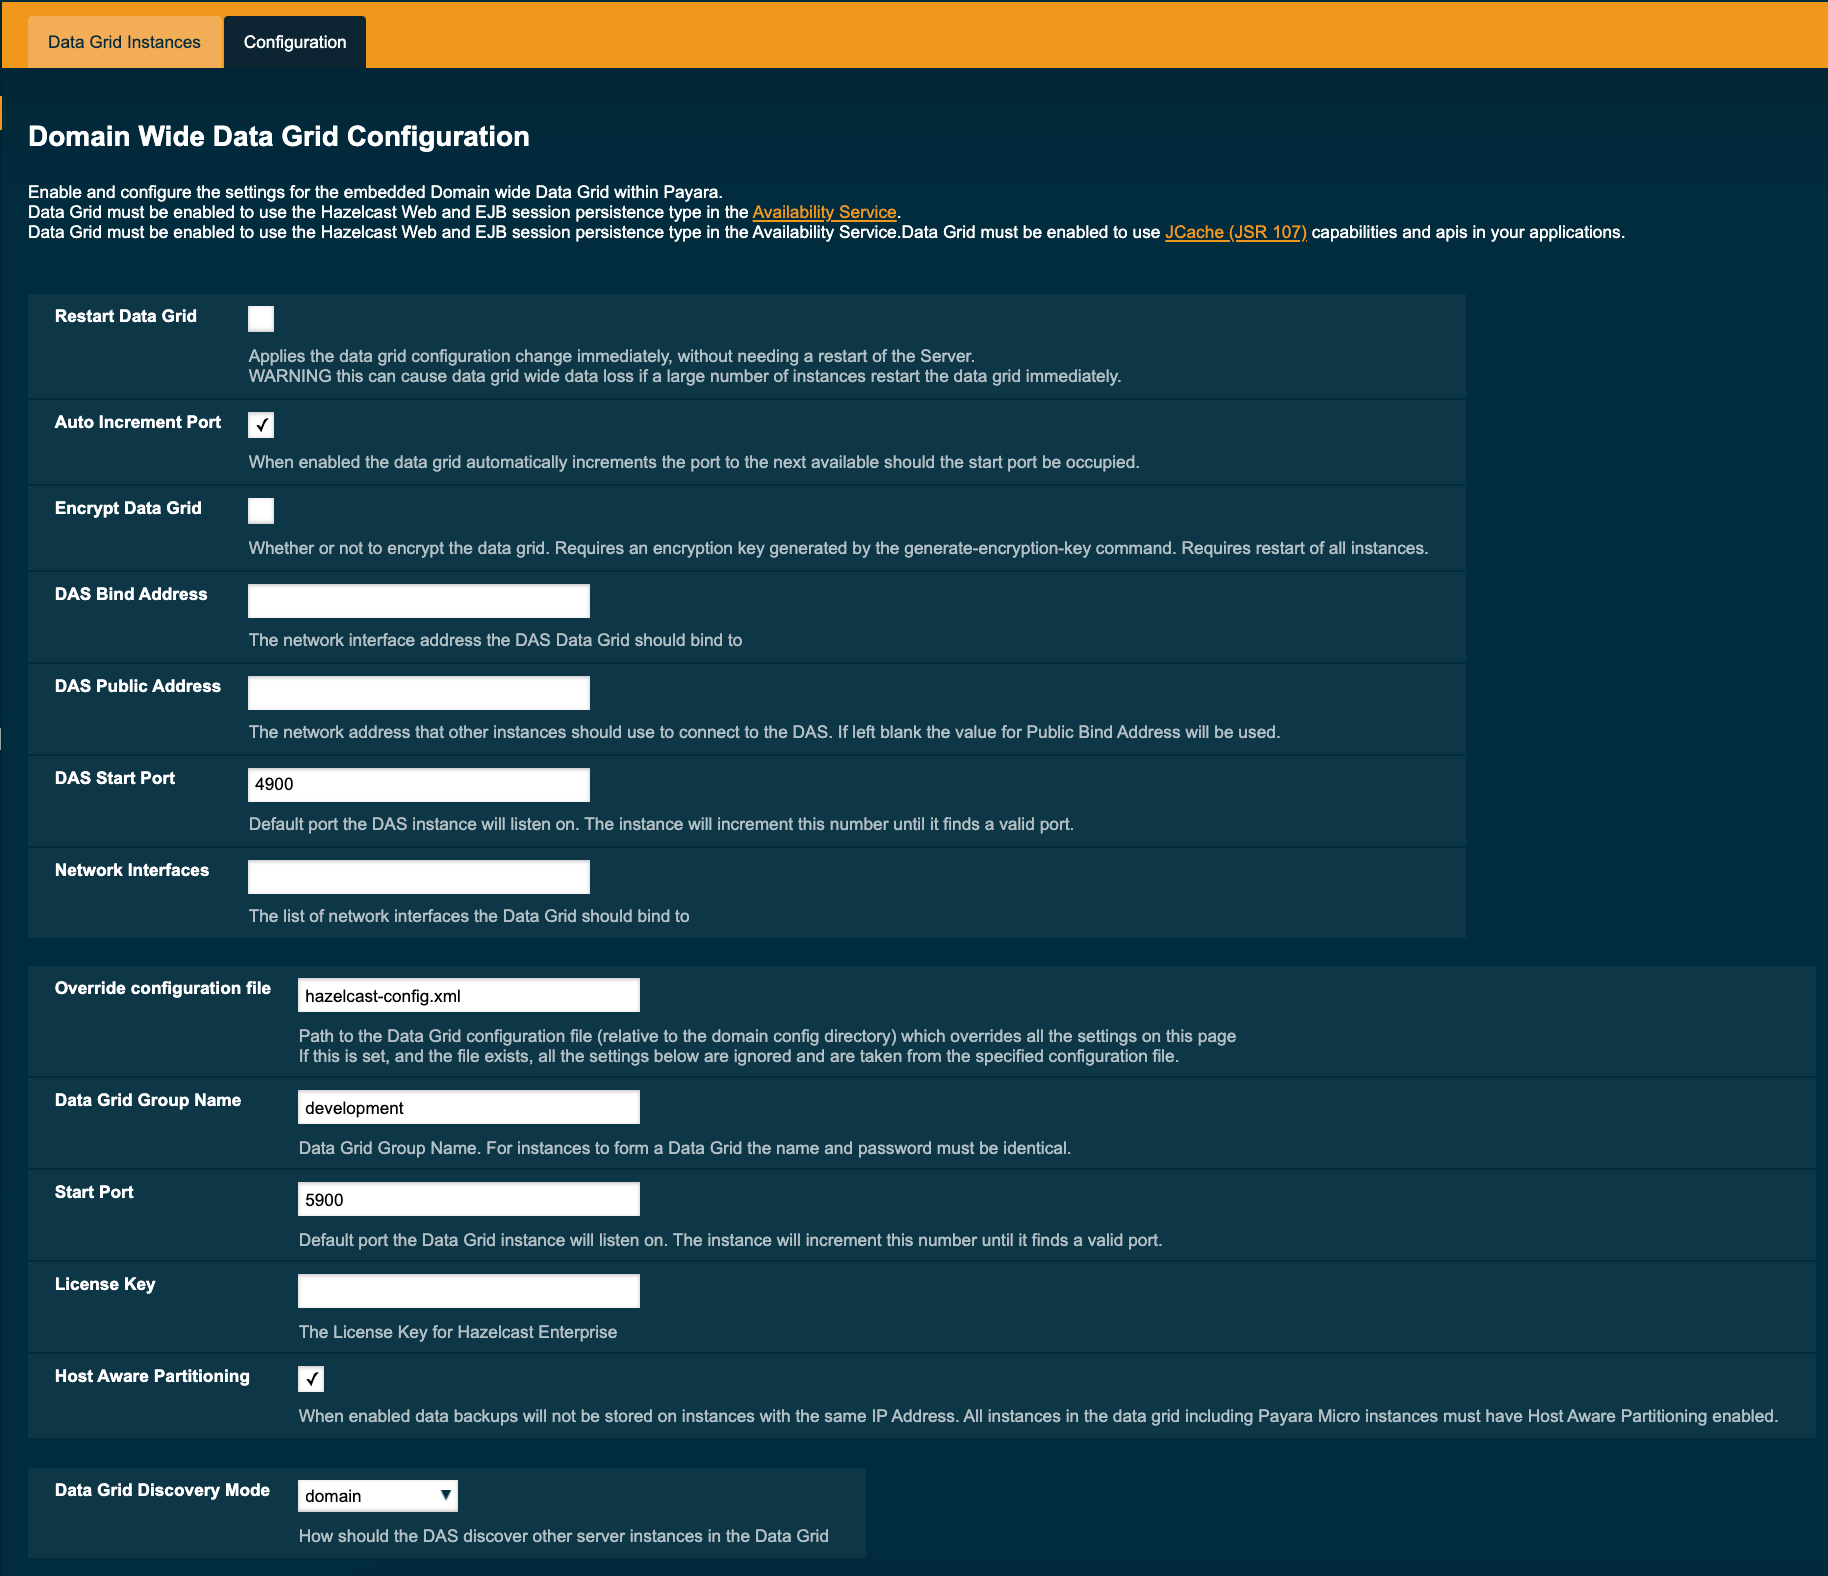Click the Domain Wide Data Grid Configuration heading
The width and height of the screenshot is (1828, 1576).
tap(278, 136)
